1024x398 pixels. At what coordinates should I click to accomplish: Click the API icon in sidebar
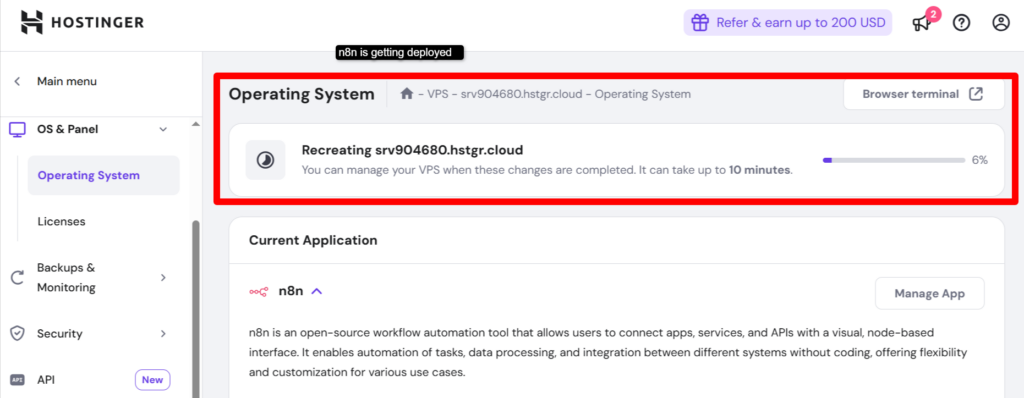pyautogui.click(x=18, y=380)
